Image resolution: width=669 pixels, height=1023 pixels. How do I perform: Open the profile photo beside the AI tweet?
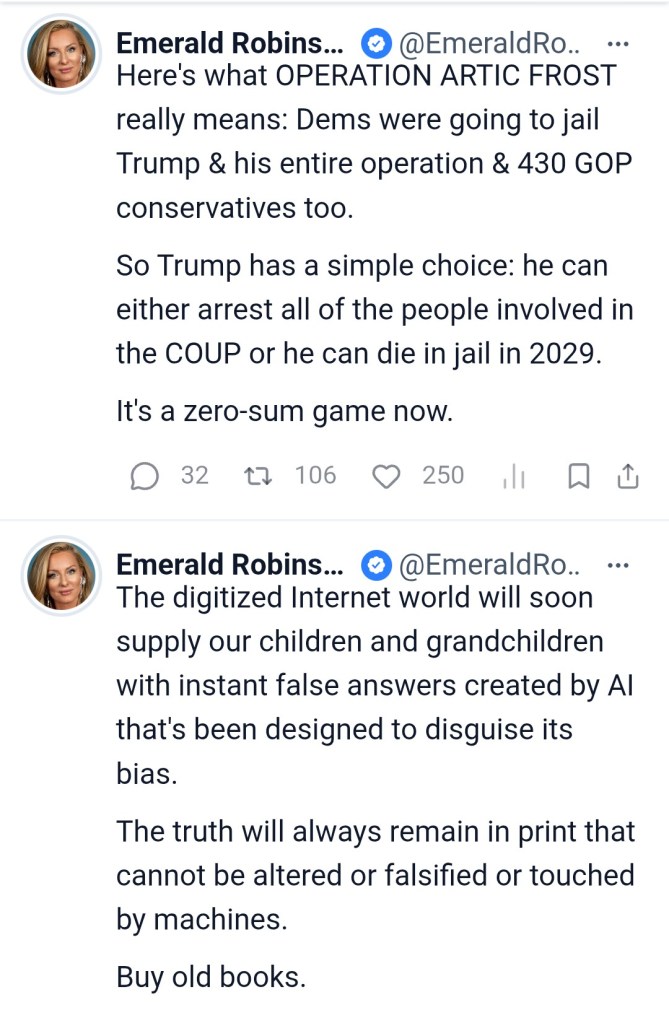[61, 576]
